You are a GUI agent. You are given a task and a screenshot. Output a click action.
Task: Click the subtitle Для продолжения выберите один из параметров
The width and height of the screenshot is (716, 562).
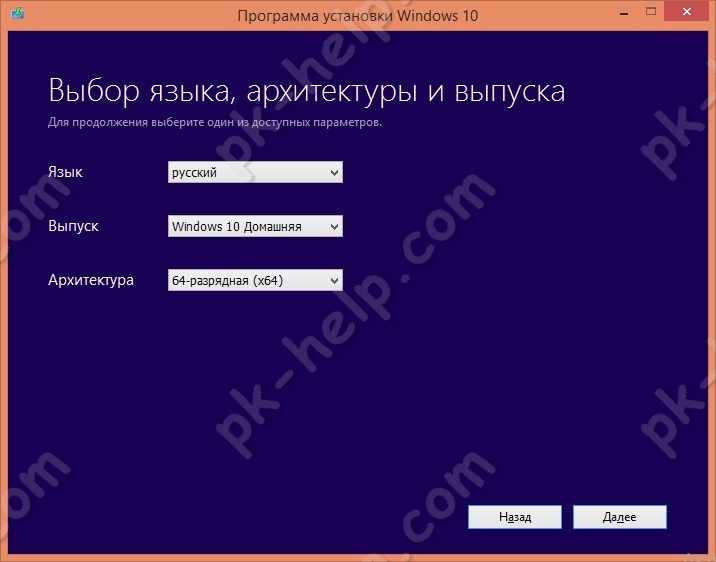[x=215, y=122]
